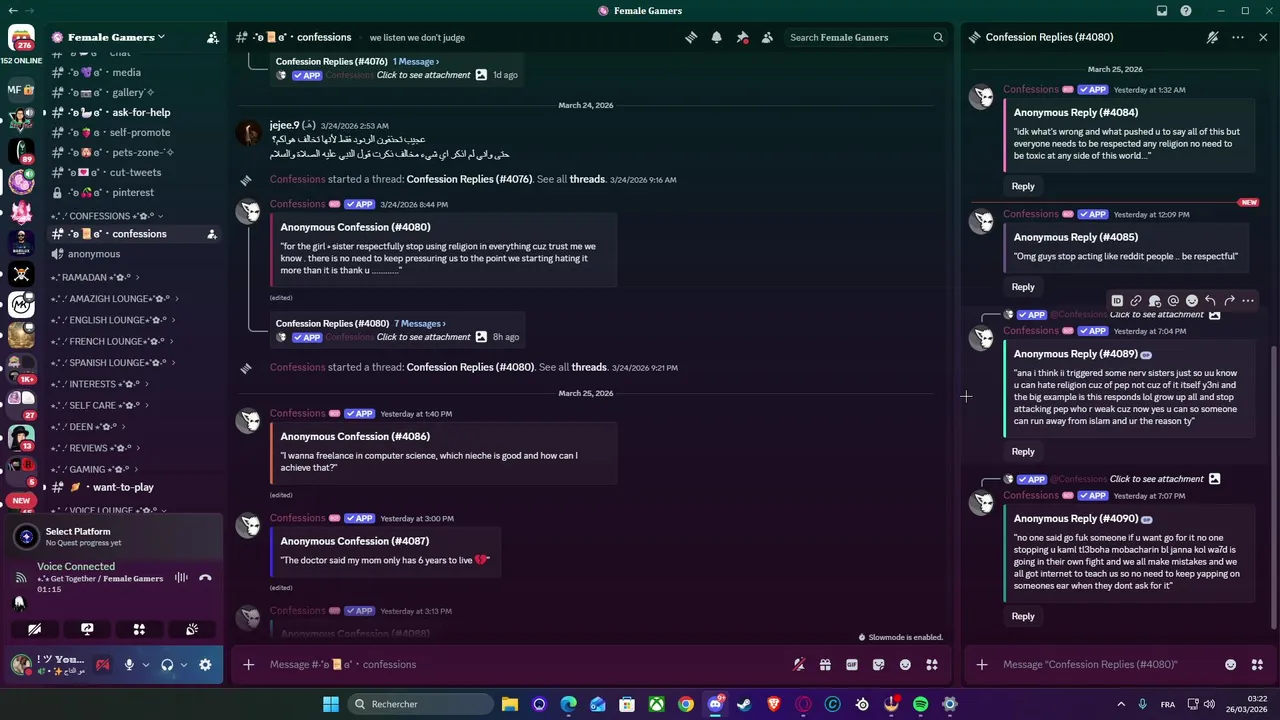Screen dimensions: 1280x720
Task: Toggle headphone deafen in user panel
Action: coord(167,664)
